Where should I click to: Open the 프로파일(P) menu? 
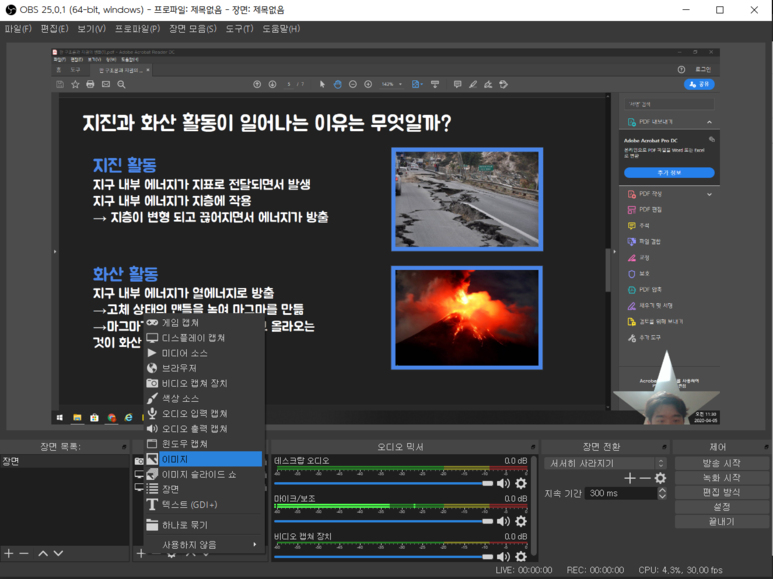point(138,29)
